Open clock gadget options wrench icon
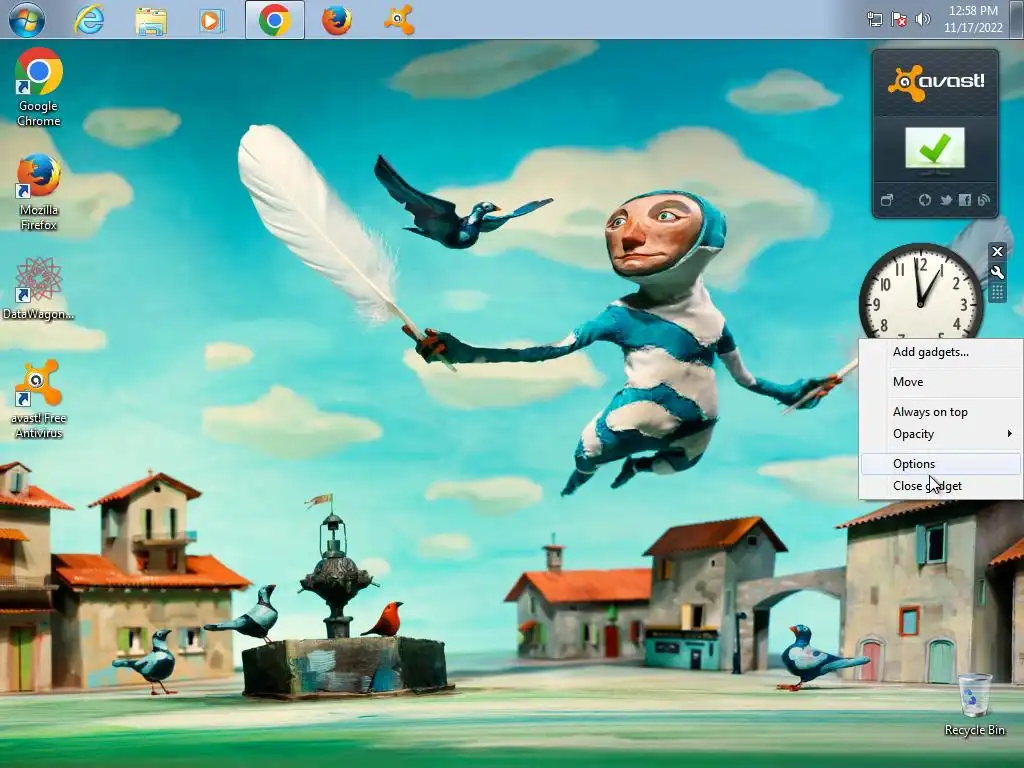 pyautogui.click(x=997, y=272)
